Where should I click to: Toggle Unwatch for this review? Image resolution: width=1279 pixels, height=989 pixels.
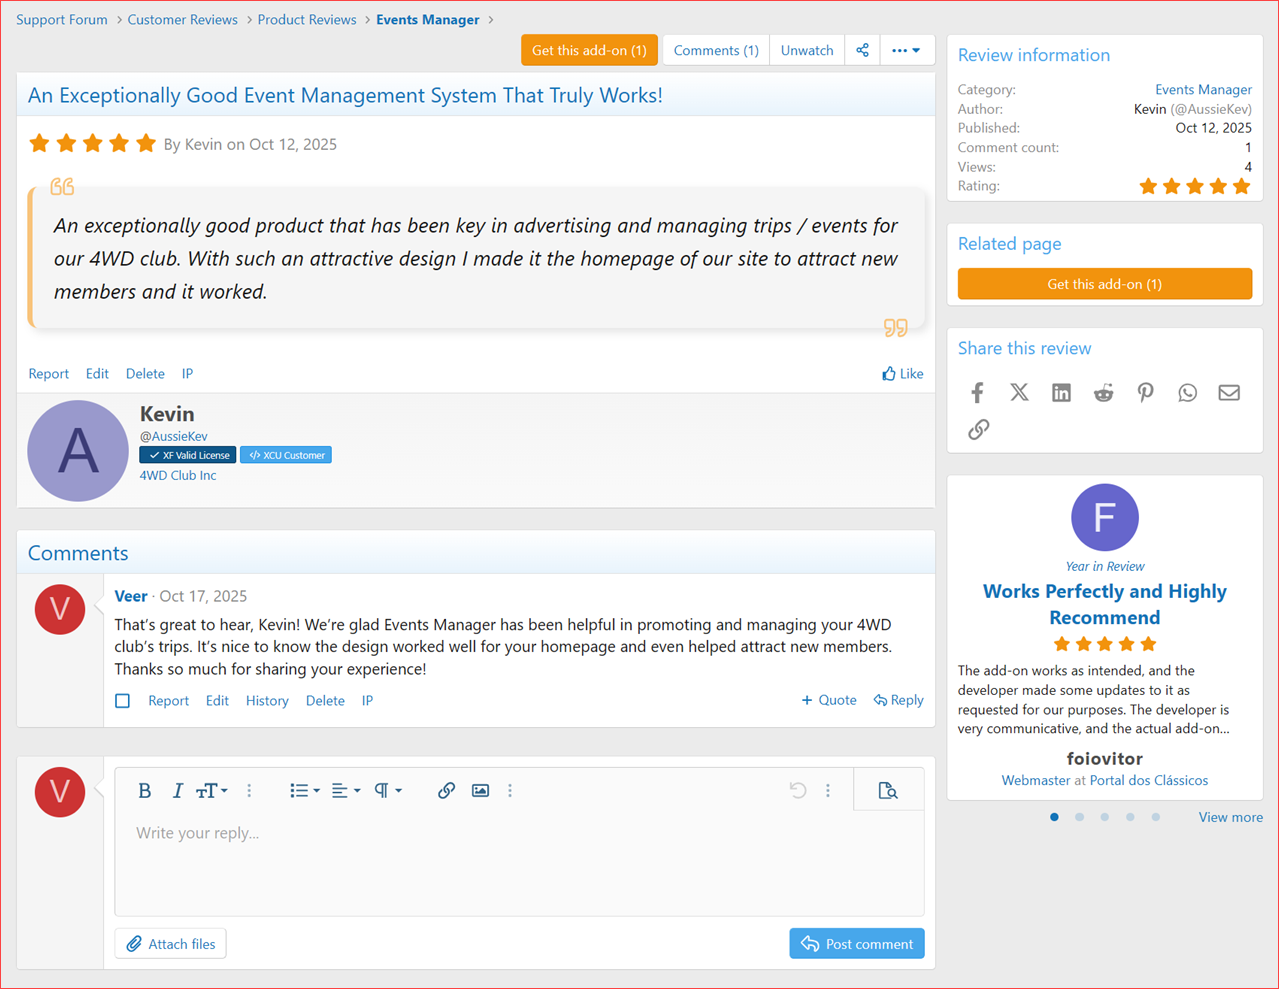(806, 50)
